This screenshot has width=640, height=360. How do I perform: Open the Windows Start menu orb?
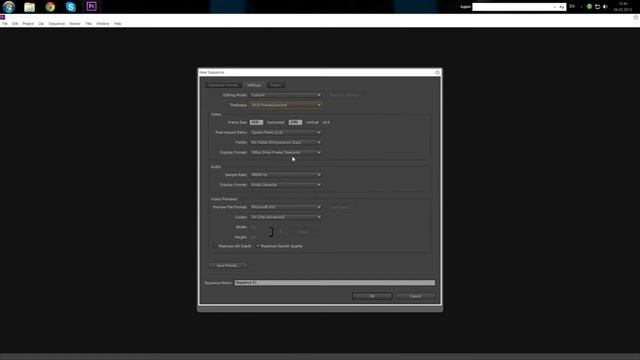(9, 7)
